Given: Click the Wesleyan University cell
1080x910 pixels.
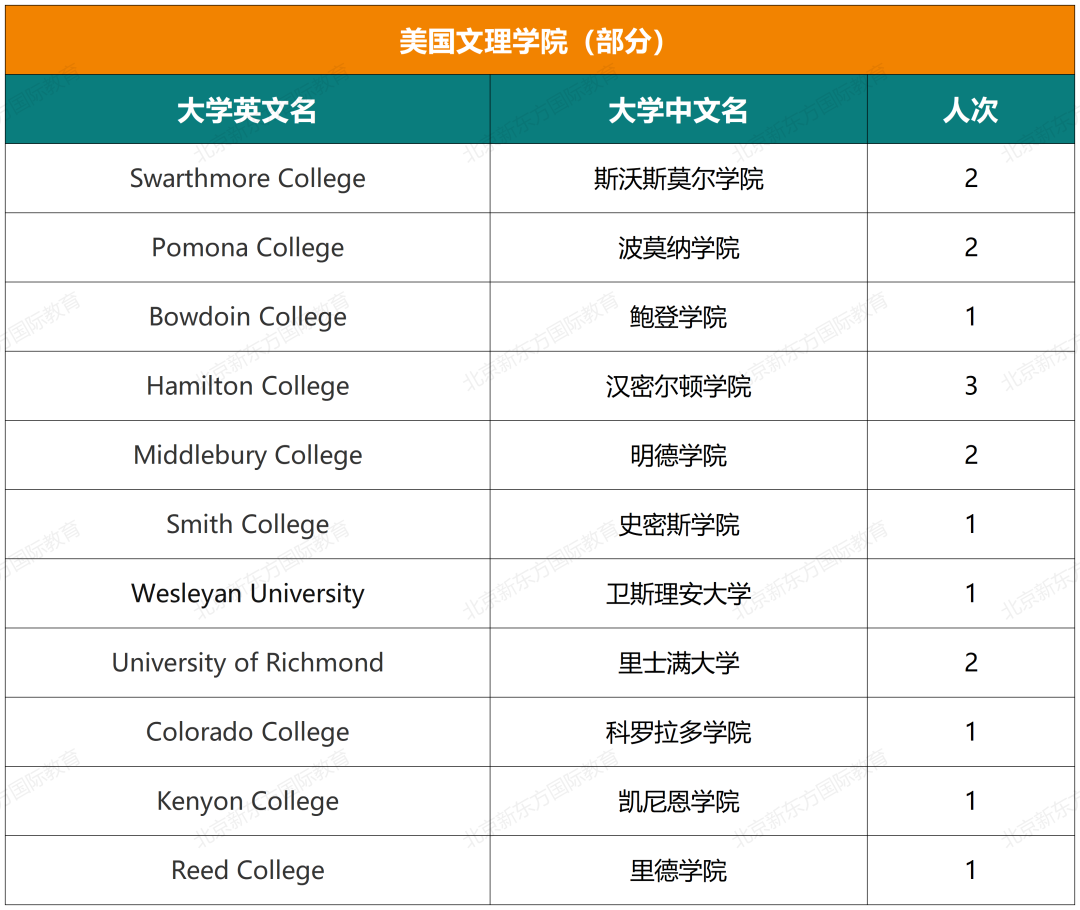Looking at the screenshot, I should (x=247, y=593).
